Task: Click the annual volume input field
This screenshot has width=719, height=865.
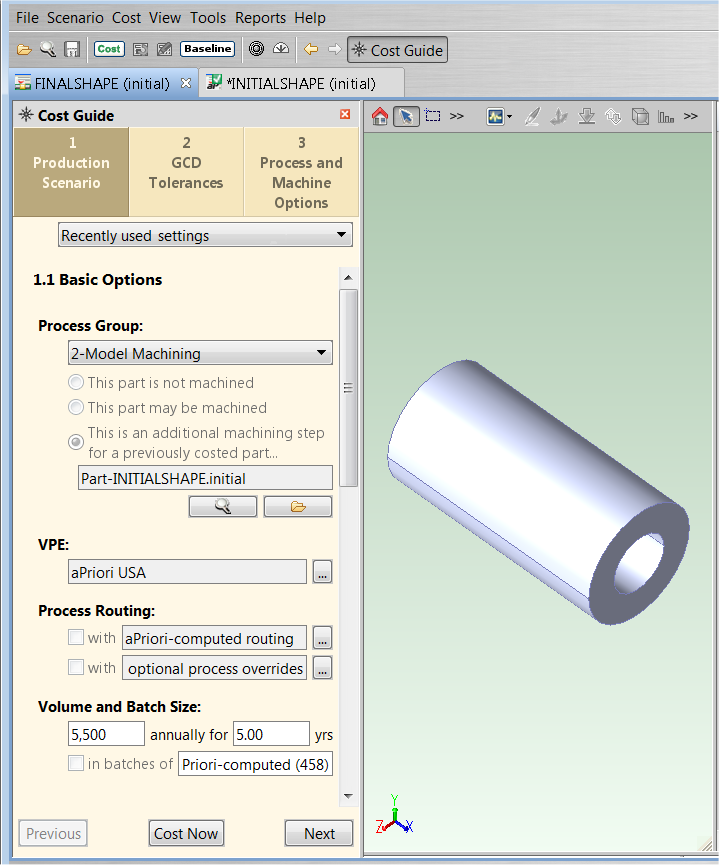Action: coord(106,735)
